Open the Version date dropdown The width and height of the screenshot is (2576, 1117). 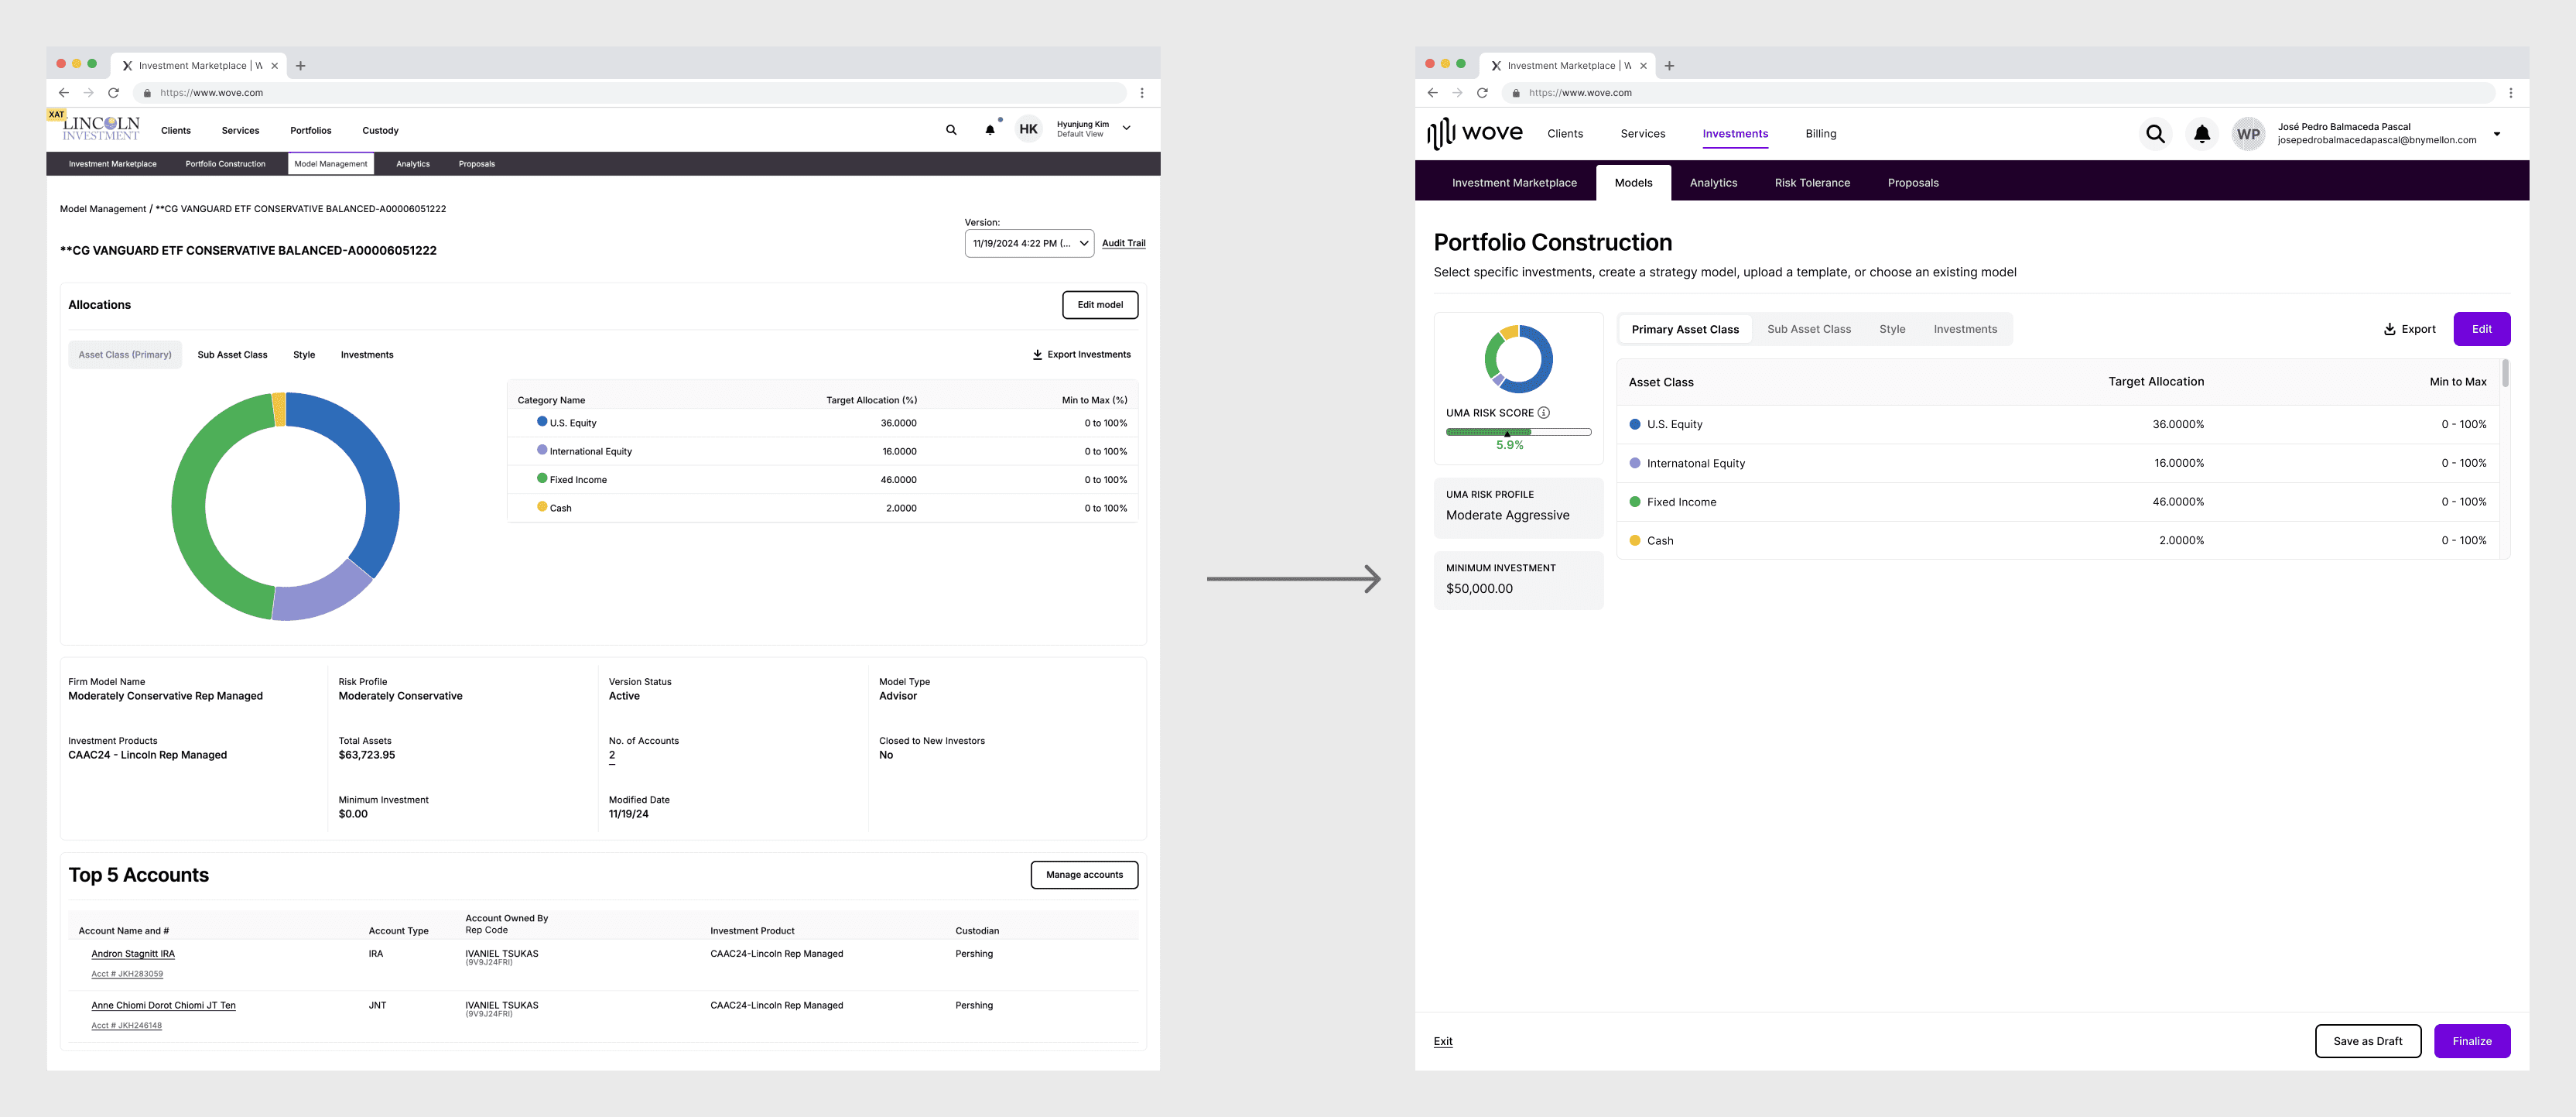pyautogui.click(x=1028, y=243)
